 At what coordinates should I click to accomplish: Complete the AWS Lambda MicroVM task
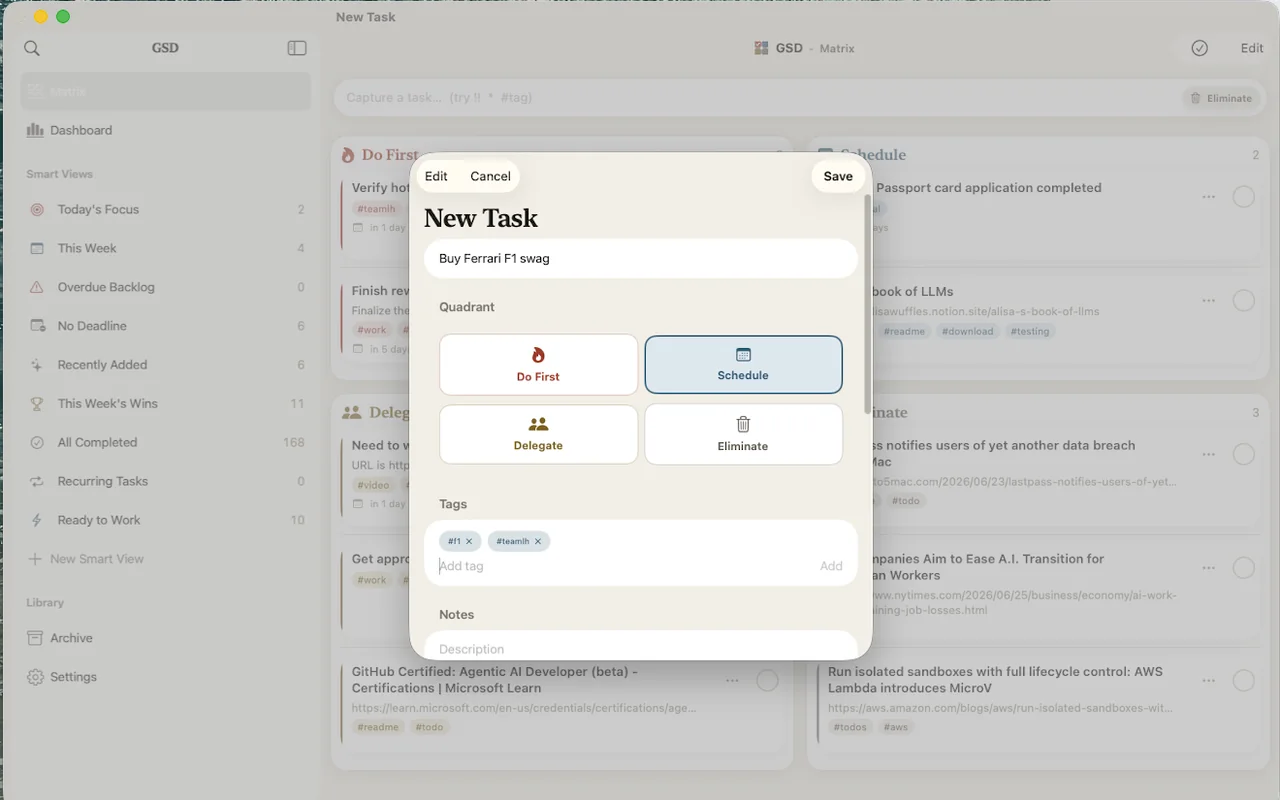pos(1243,681)
